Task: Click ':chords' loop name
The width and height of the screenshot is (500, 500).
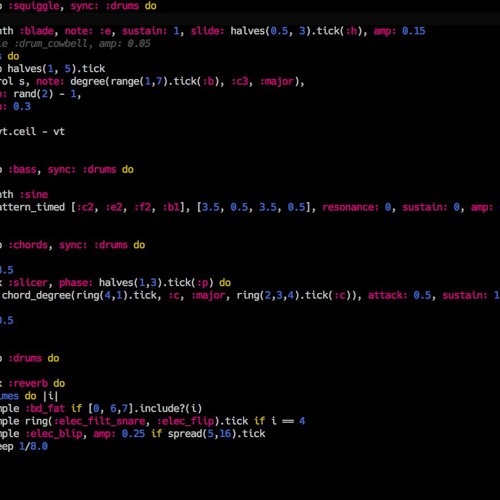Action: (28, 245)
